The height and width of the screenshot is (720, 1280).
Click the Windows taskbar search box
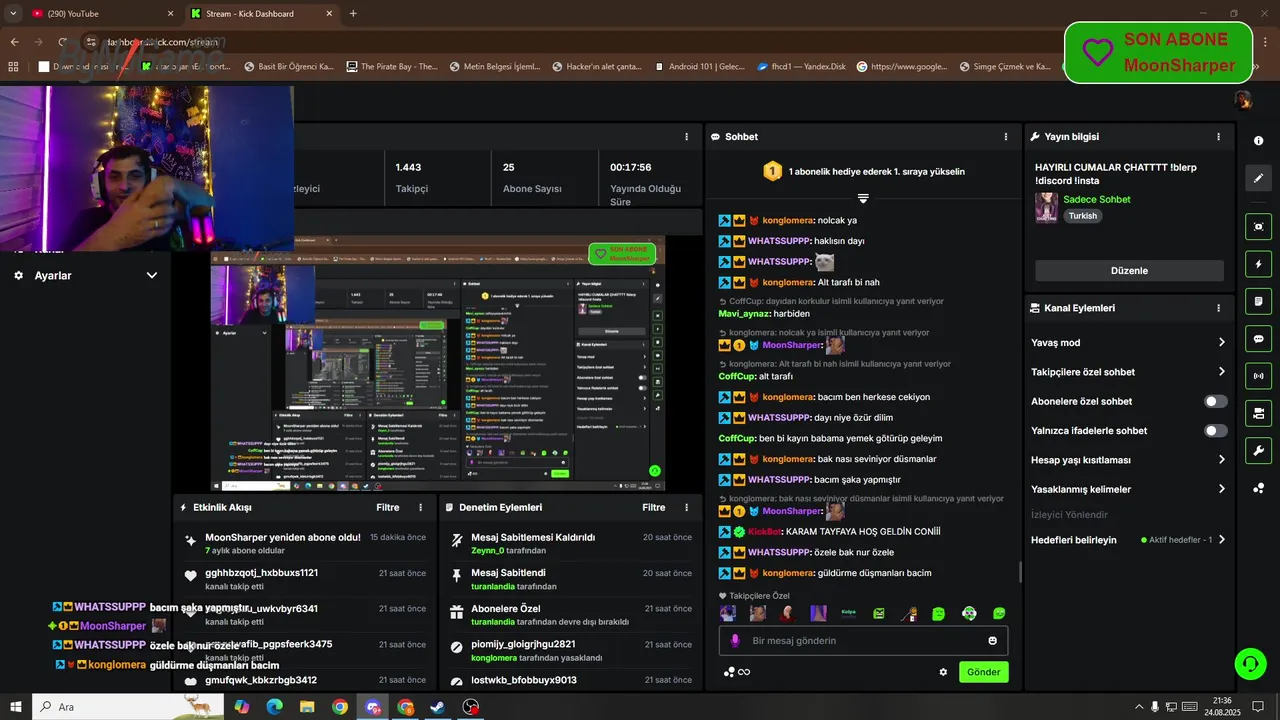[127, 707]
